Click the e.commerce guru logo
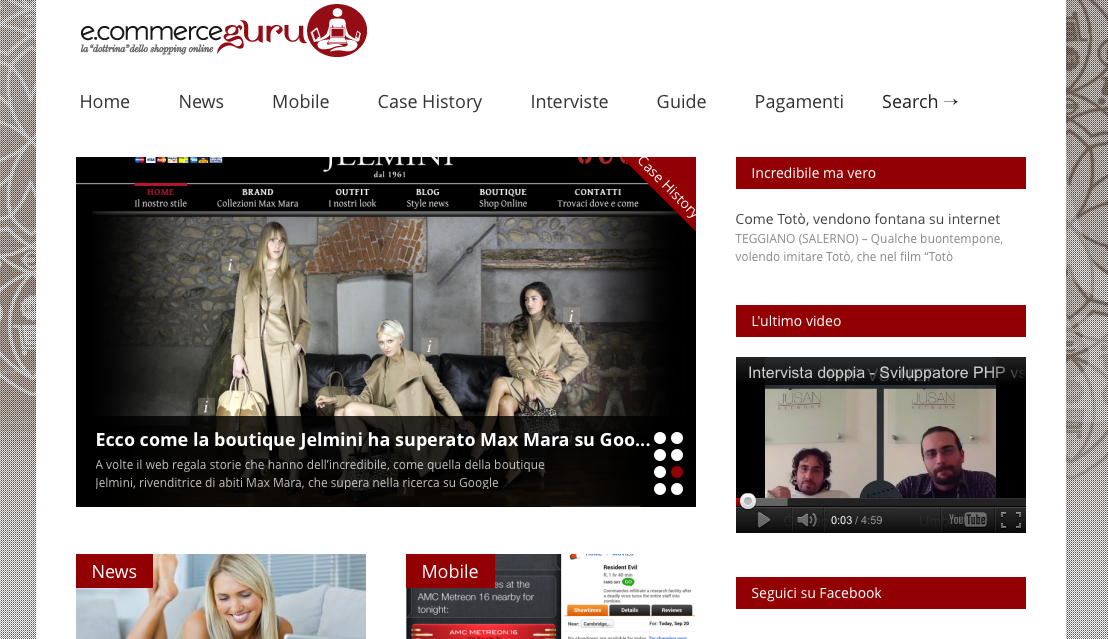The width and height of the screenshot is (1108, 639). pyautogui.click(x=223, y=30)
